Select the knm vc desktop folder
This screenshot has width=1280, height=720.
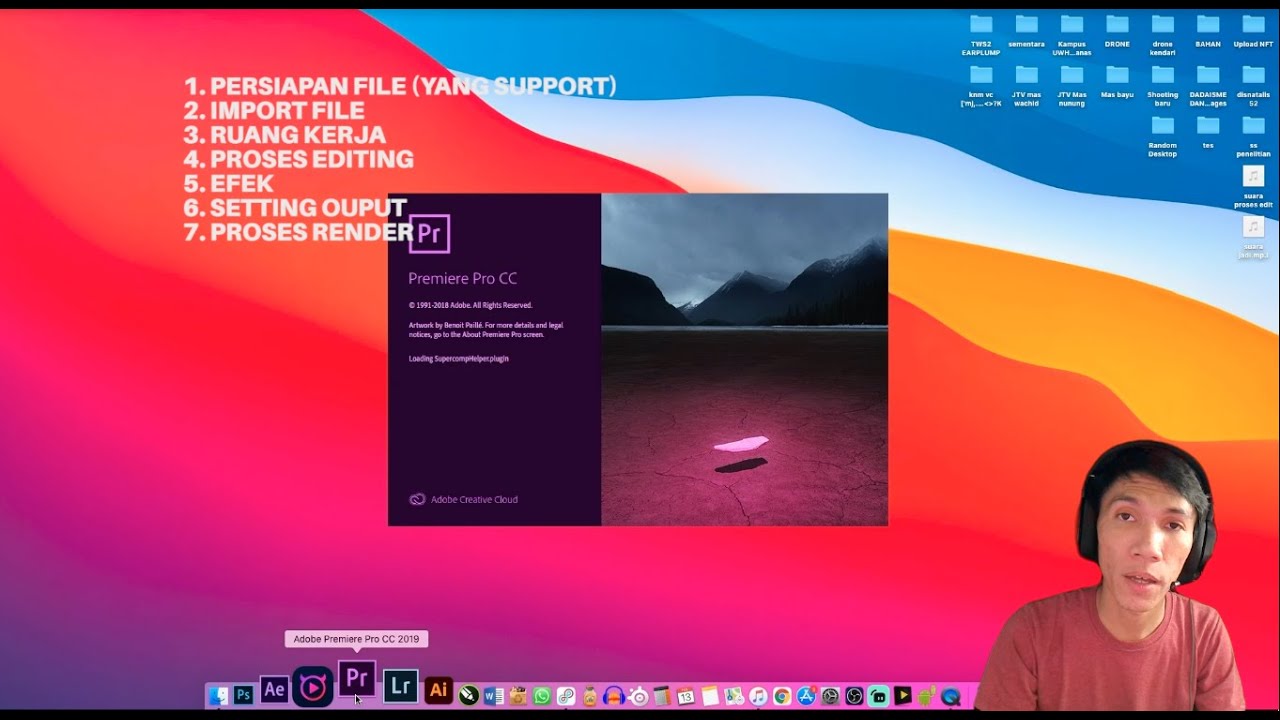pyautogui.click(x=981, y=85)
